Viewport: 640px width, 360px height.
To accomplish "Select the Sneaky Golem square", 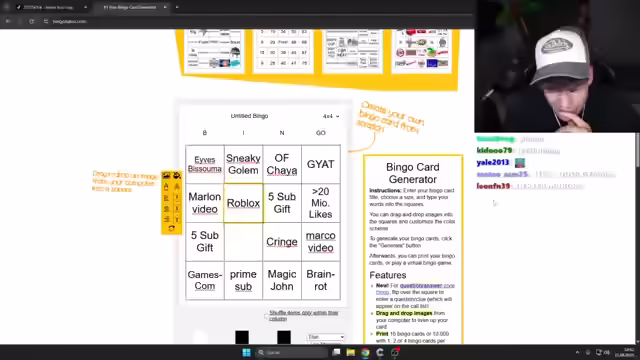I will click(243, 164).
